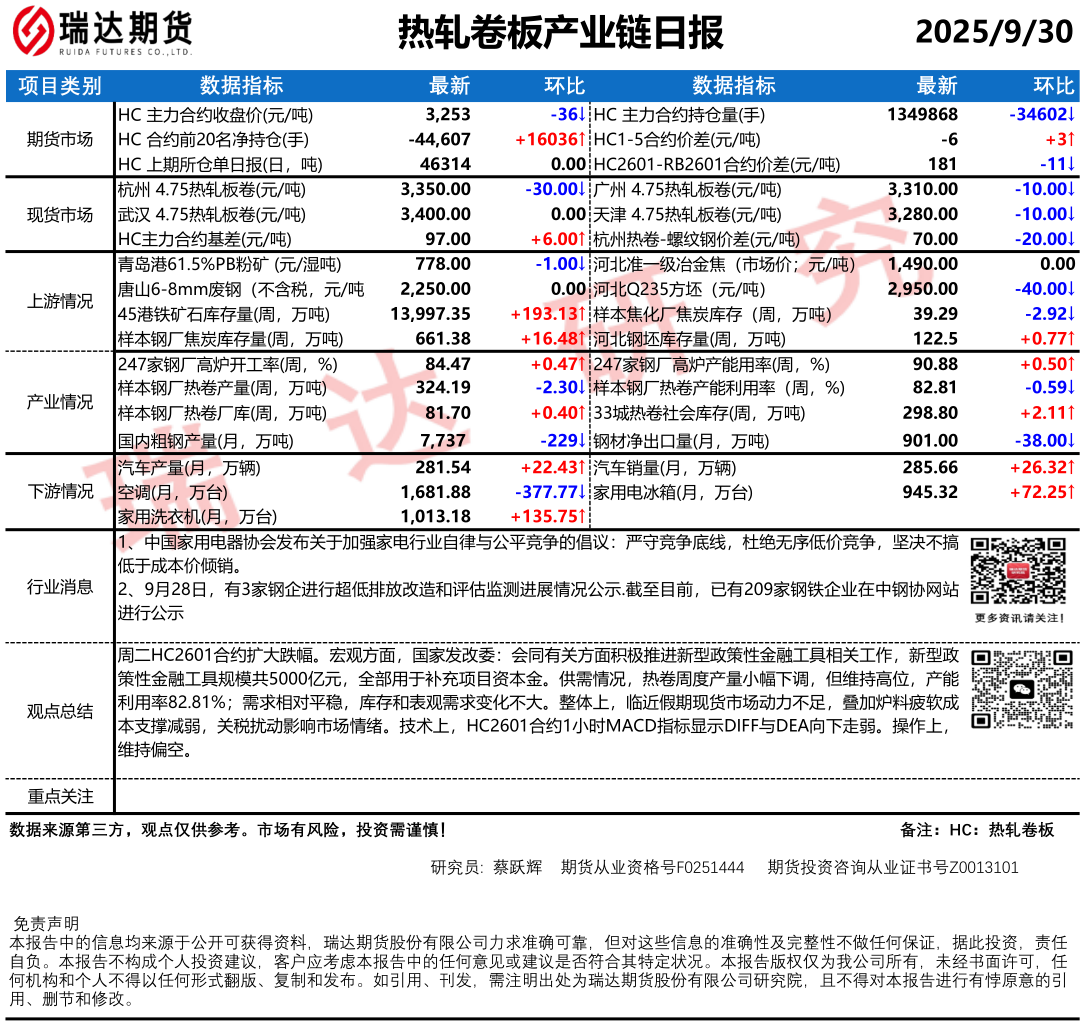Viewport: 1084px width, 1025px height.
Task: Click the 国内粗钢产量 value 7,737
Action: click(x=444, y=440)
